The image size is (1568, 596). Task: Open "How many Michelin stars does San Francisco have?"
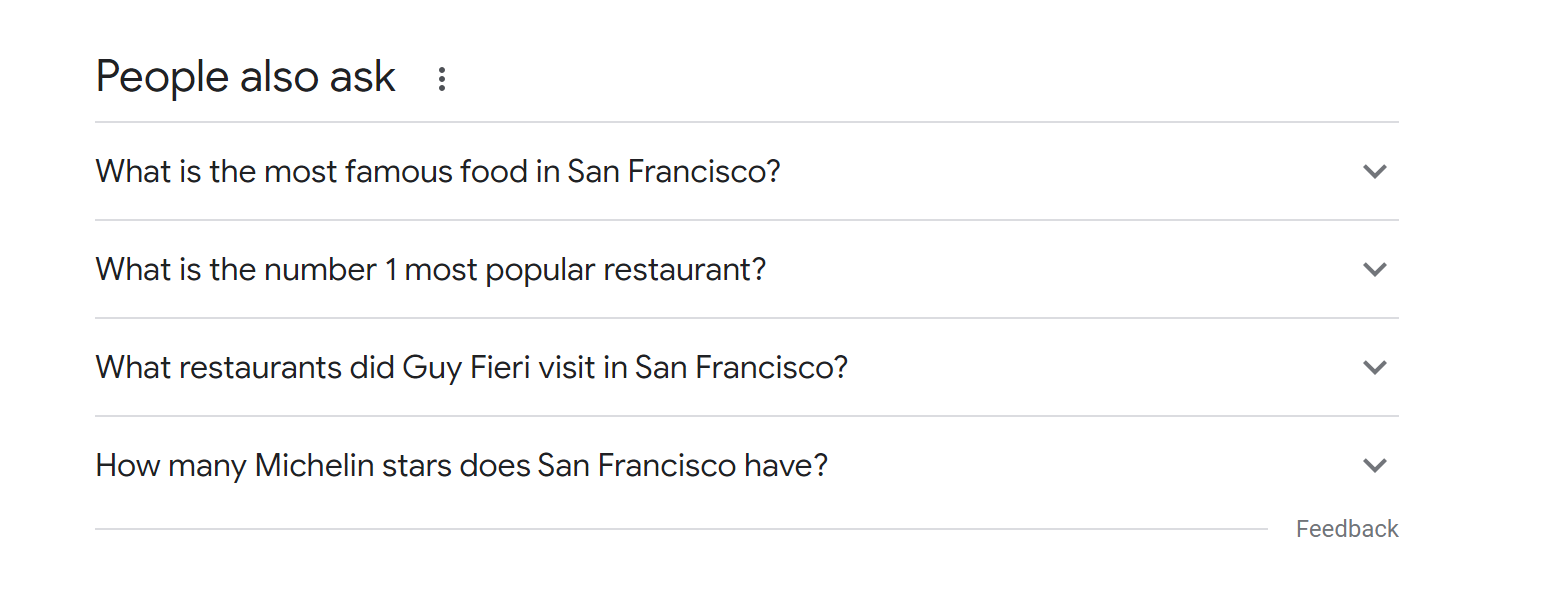(x=461, y=466)
